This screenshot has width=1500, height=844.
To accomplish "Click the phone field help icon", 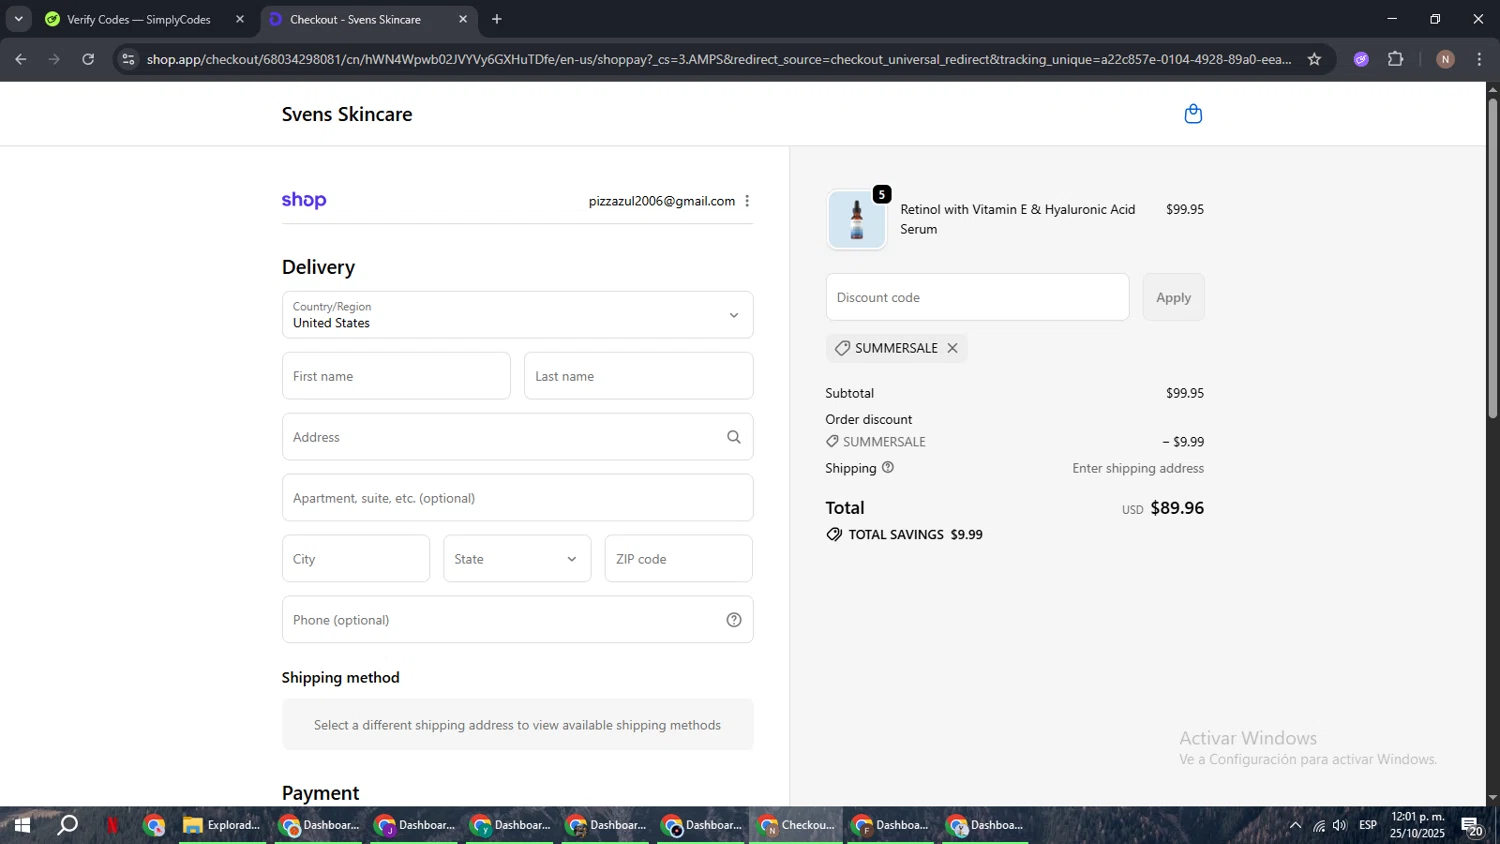I will point(734,620).
